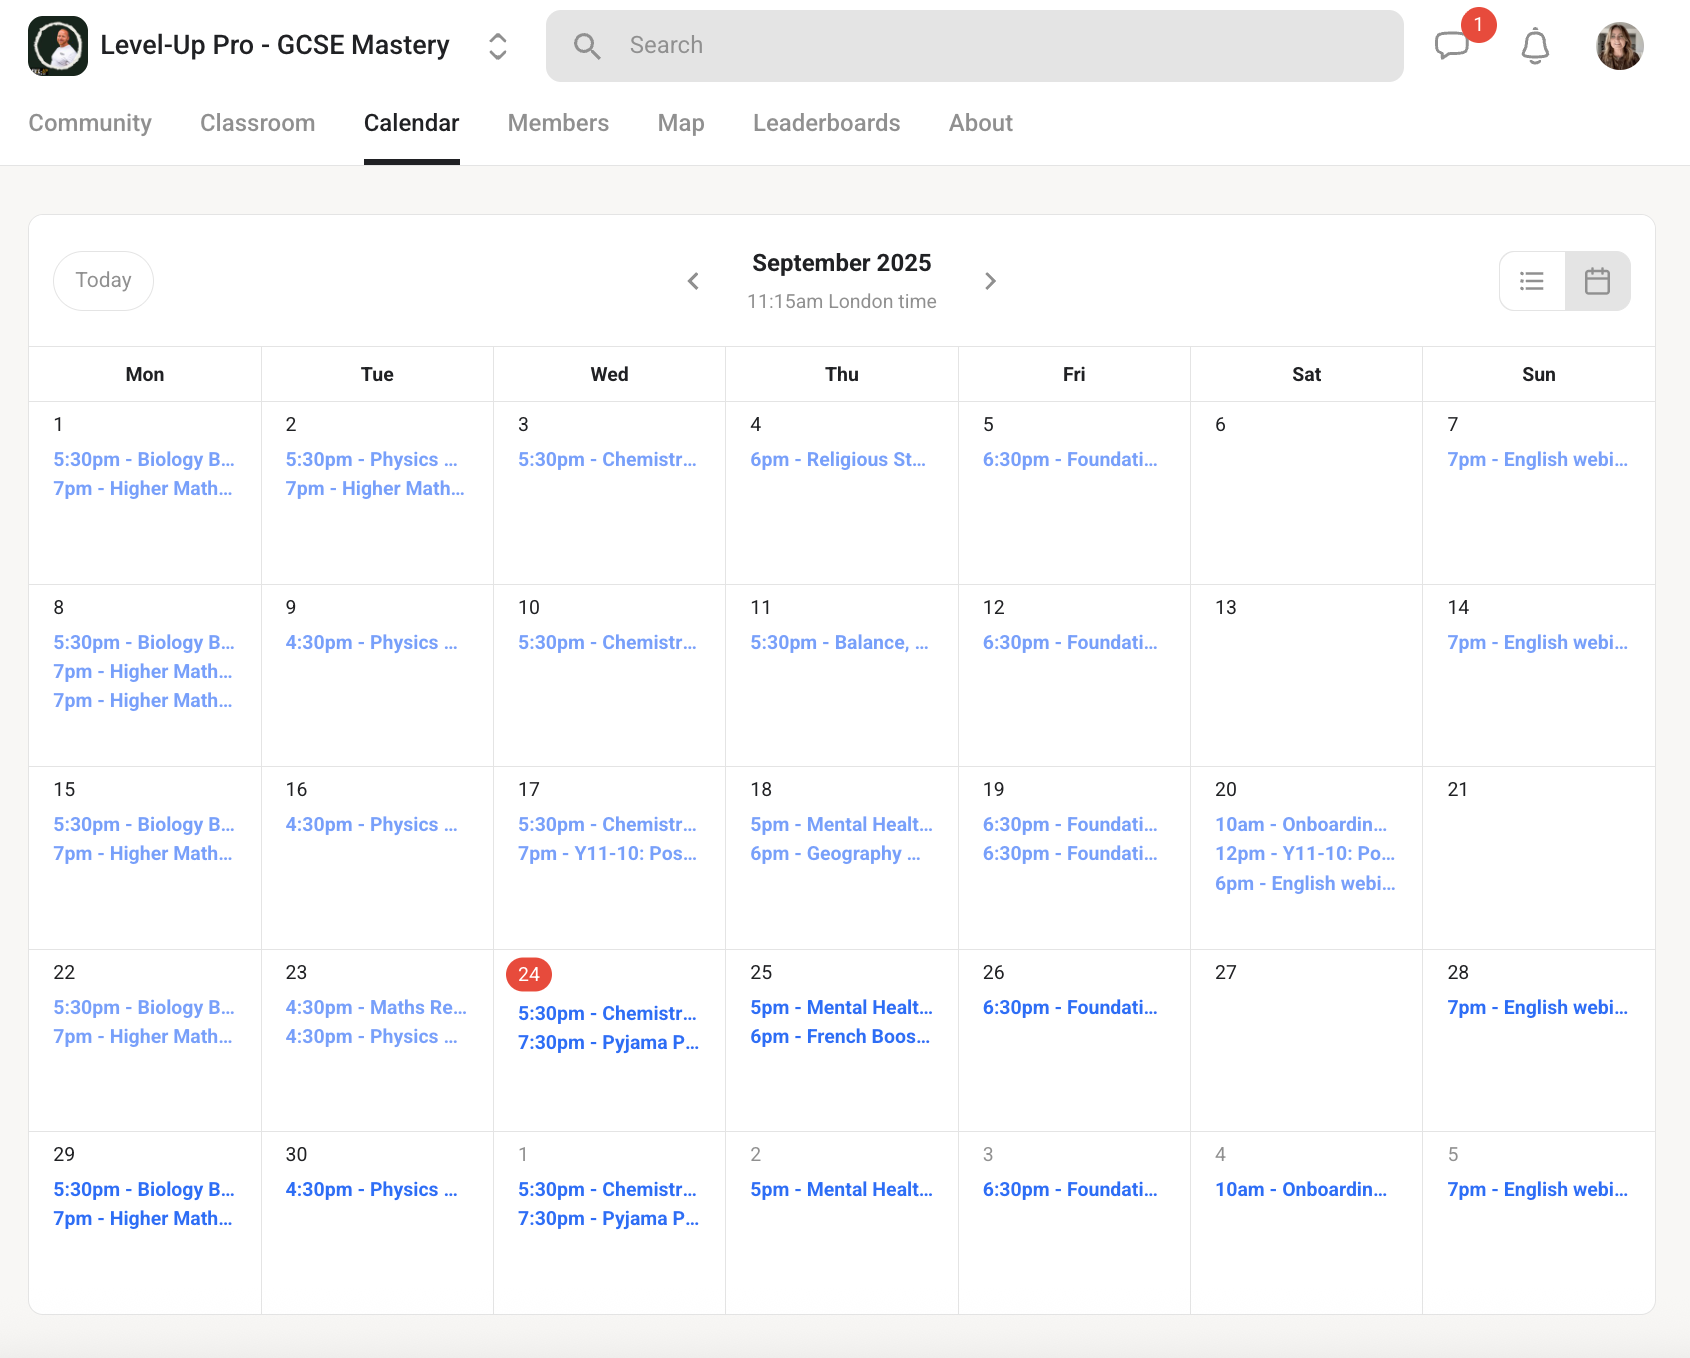Select the Members tab
This screenshot has height=1358, width=1690.
558,123
